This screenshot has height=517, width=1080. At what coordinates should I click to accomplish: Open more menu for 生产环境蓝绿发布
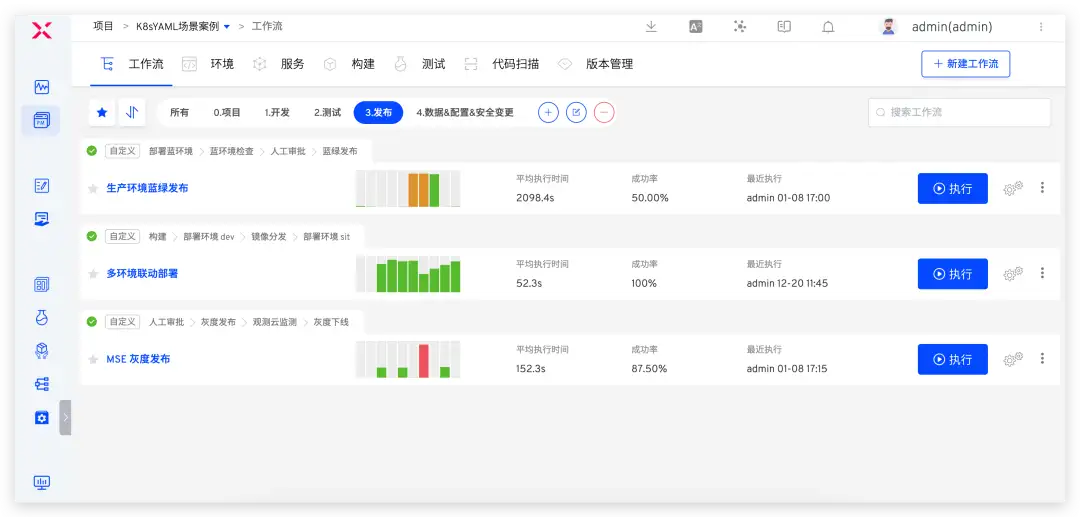tap(1042, 187)
